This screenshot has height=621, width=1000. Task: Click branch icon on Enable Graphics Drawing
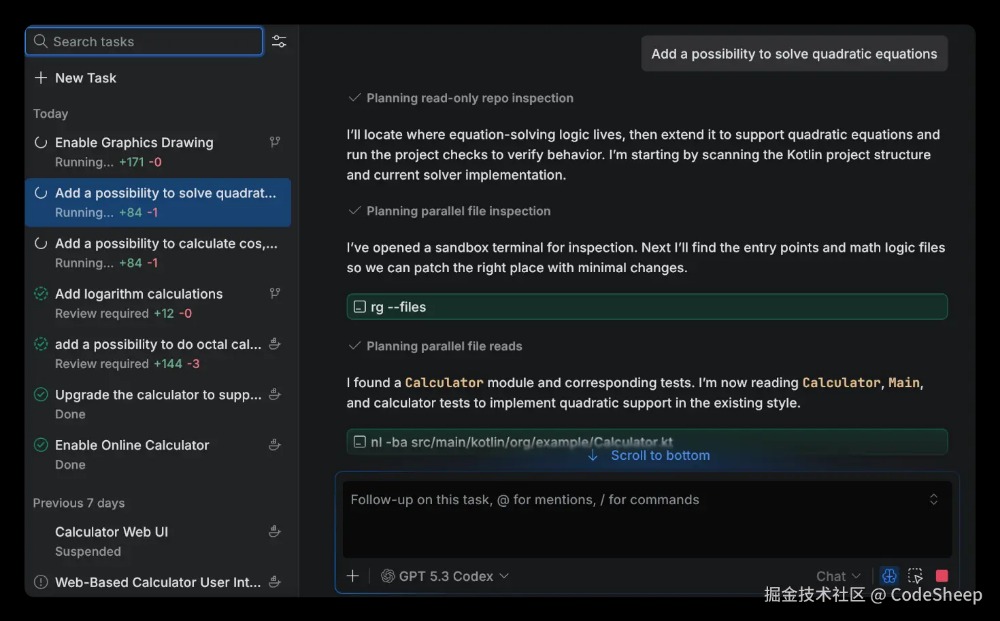(275, 142)
